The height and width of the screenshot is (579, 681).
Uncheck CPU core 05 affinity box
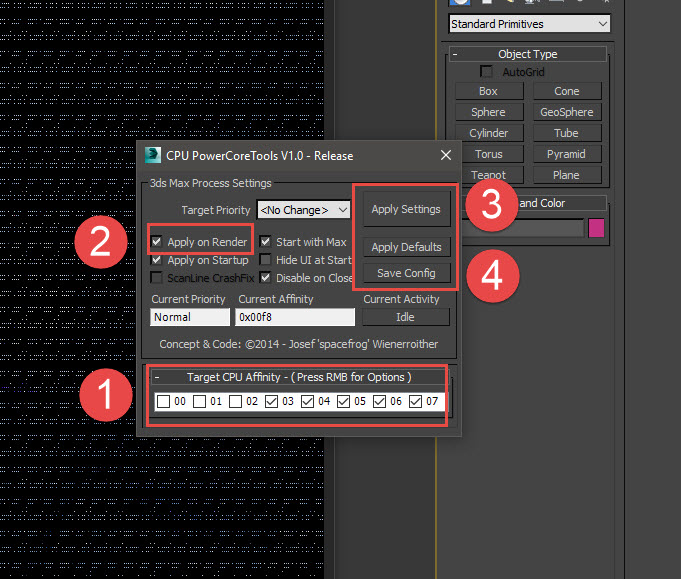click(344, 401)
